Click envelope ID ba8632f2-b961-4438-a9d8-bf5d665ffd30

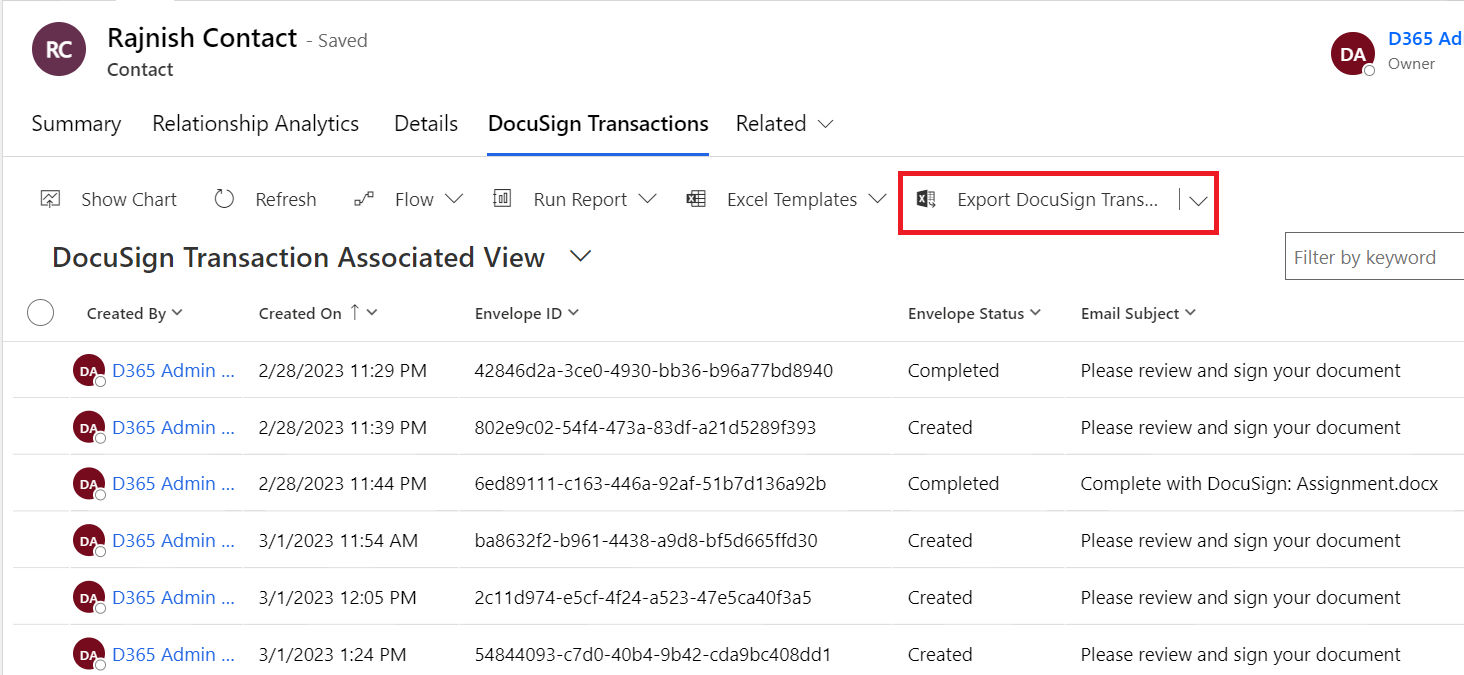[x=646, y=541]
